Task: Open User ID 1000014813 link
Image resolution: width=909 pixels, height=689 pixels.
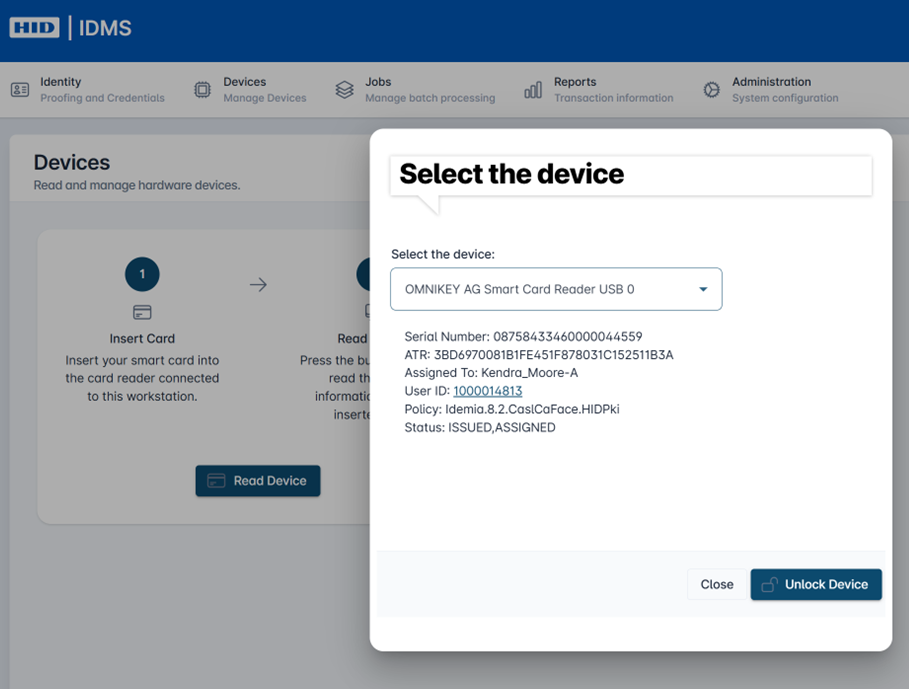Action: [x=488, y=391]
